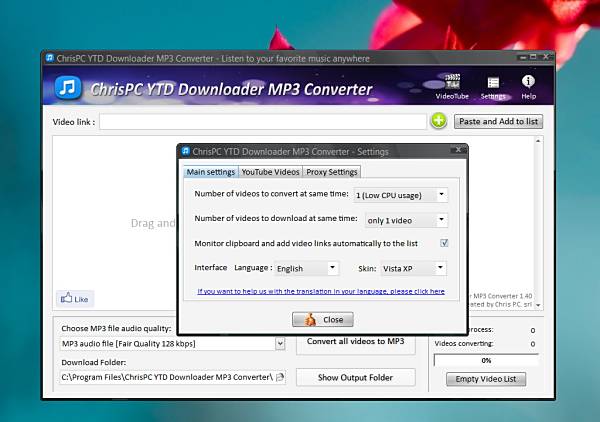Minimize the main ChrisPC window
Viewport: 600px width, 422px height.
pyautogui.click(x=523, y=57)
